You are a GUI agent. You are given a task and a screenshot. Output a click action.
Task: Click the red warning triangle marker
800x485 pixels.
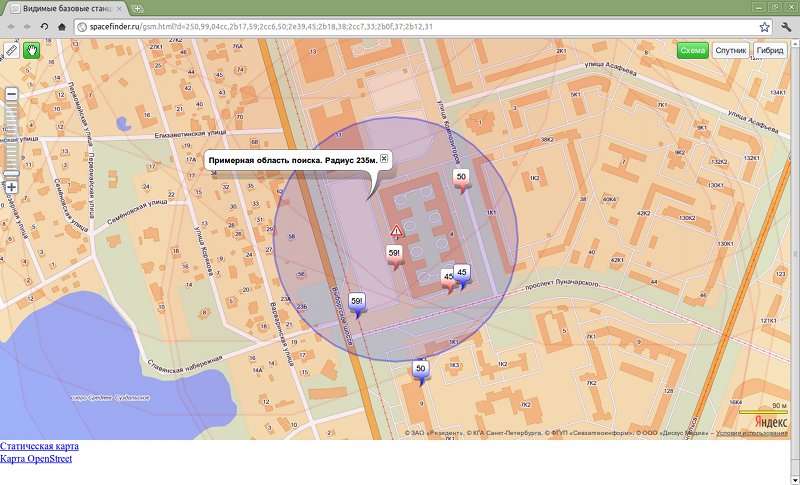click(397, 231)
